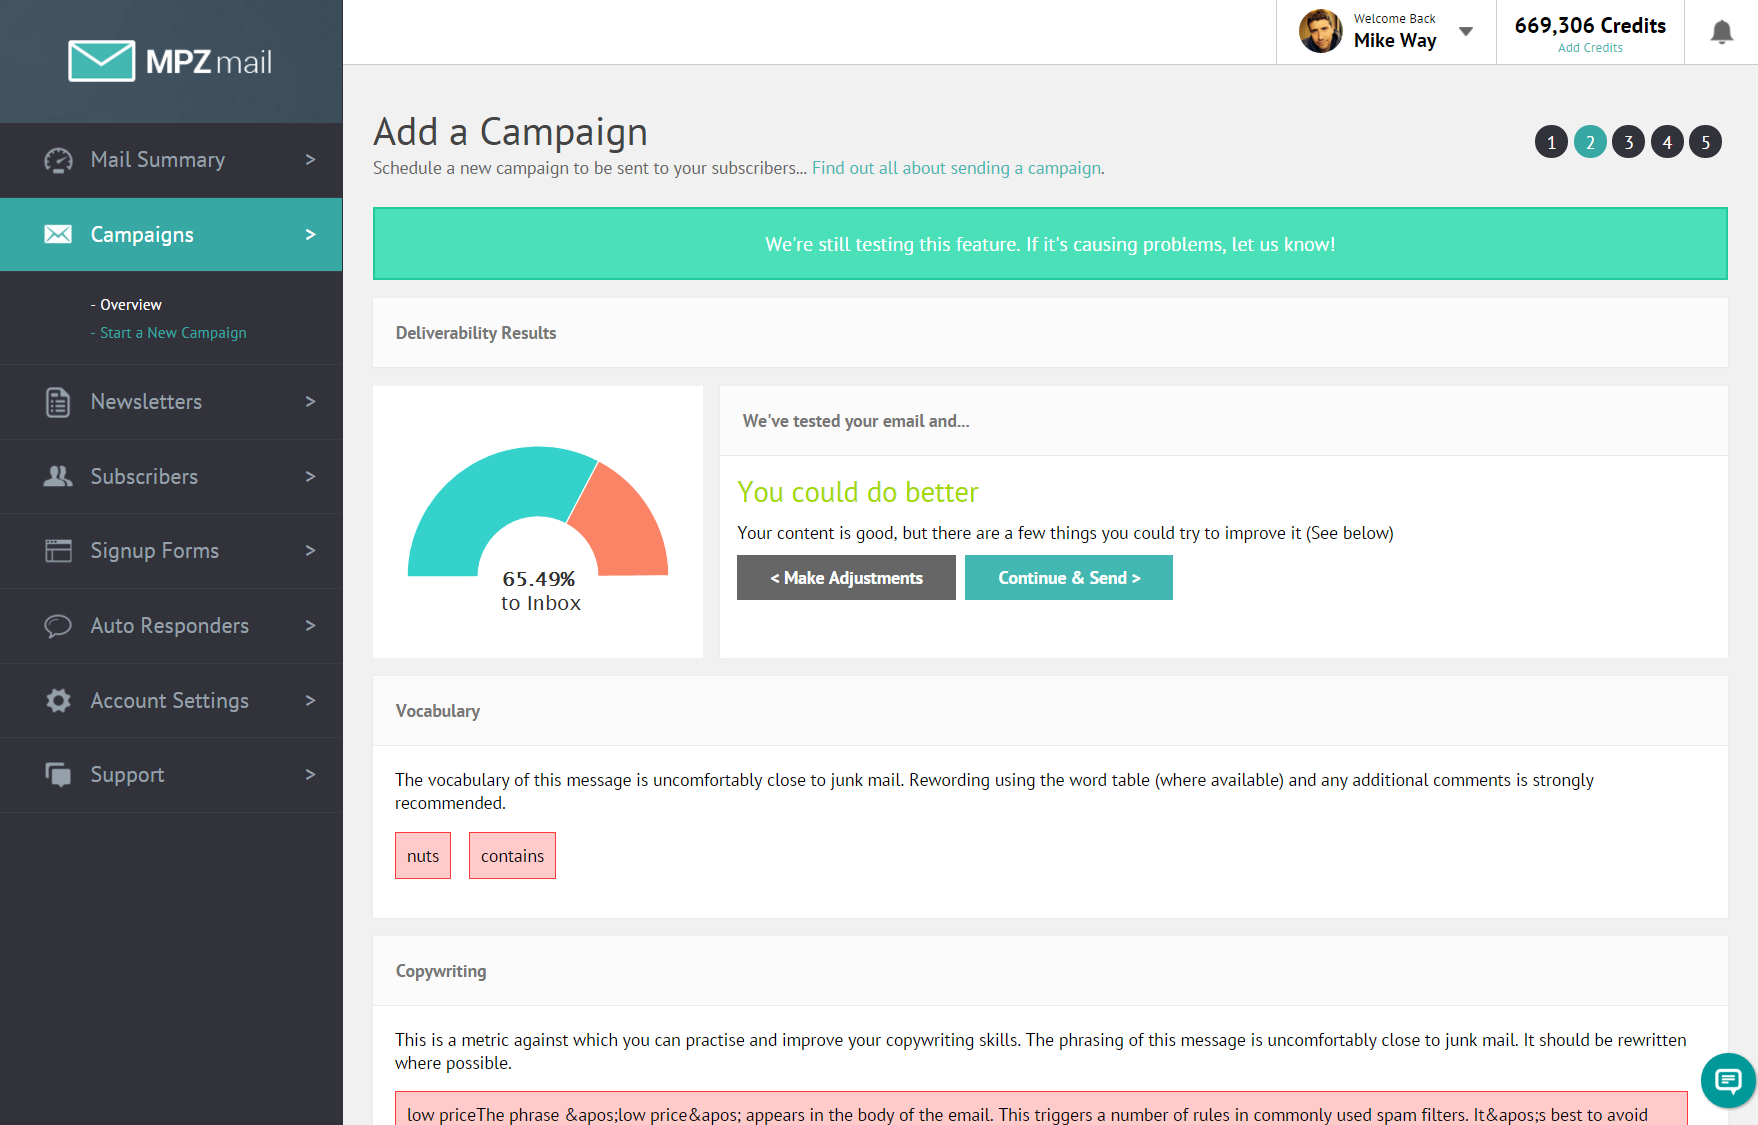
Task: Select Overview under Campaigns
Action: [x=130, y=305]
